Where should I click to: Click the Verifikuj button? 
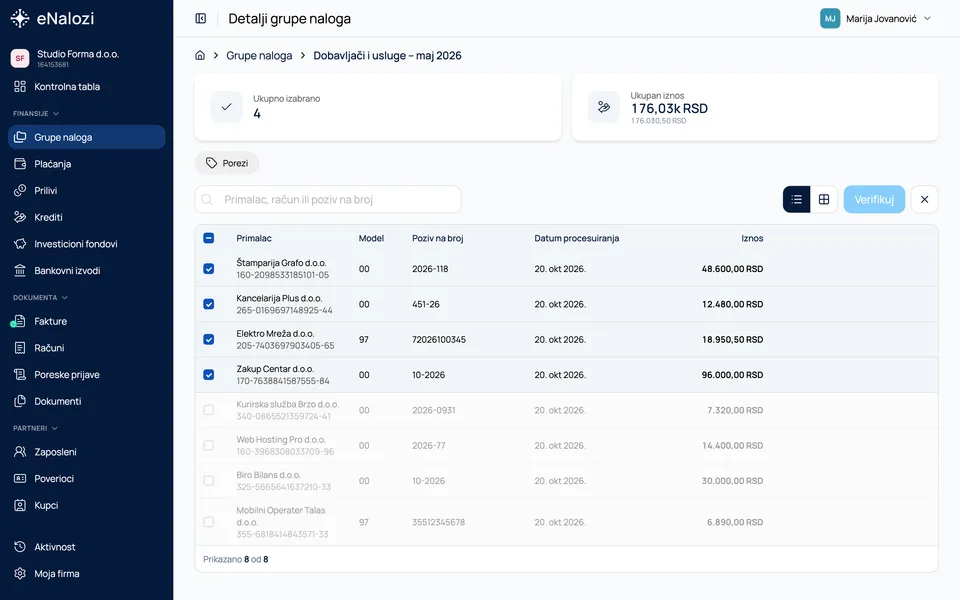(874, 200)
